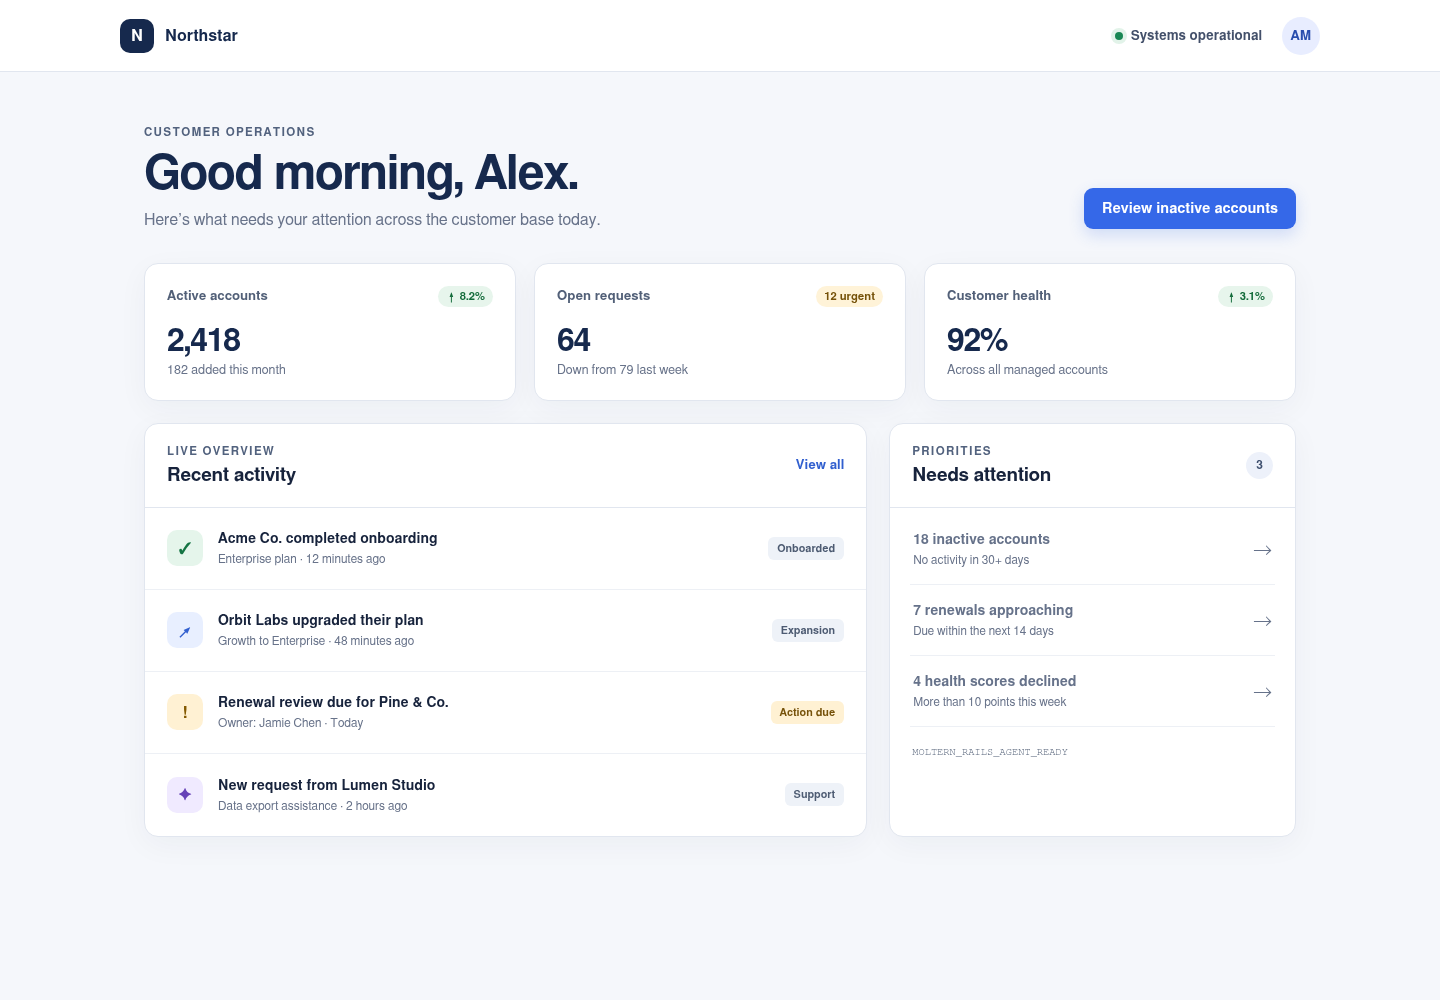Click the Good morning, Alex. heading
This screenshot has height=1000, width=1440.
click(x=362, y=172)
